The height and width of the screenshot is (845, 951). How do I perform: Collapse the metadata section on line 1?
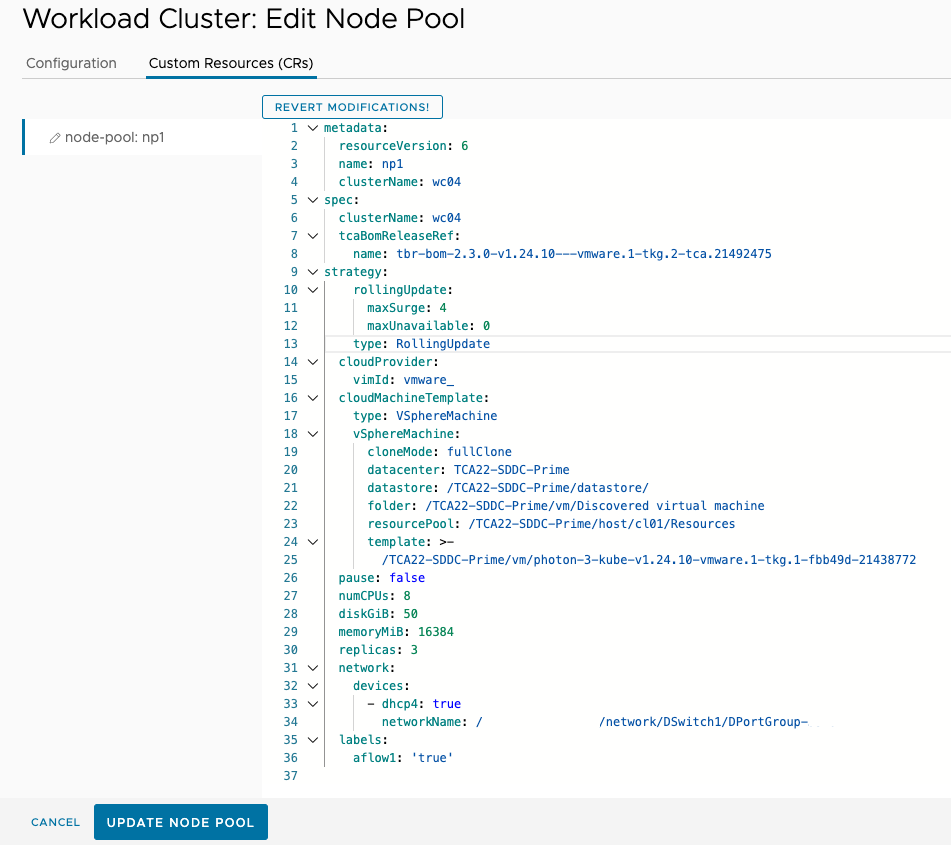pyautogui.click(x=314, y=128)
